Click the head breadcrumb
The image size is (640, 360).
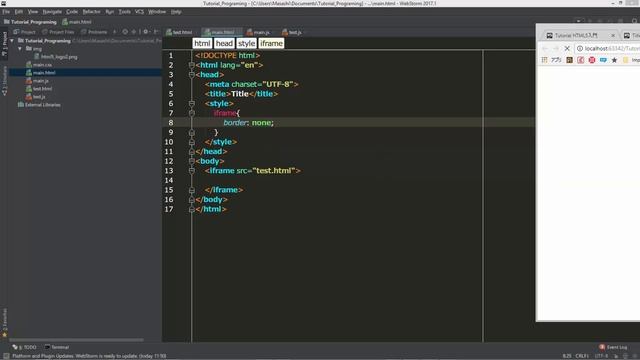[224, 43]
